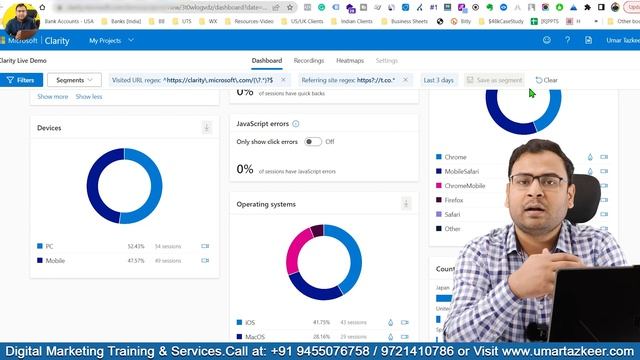
Task: Click the 52.43% PC value
Action: (136, 246)
